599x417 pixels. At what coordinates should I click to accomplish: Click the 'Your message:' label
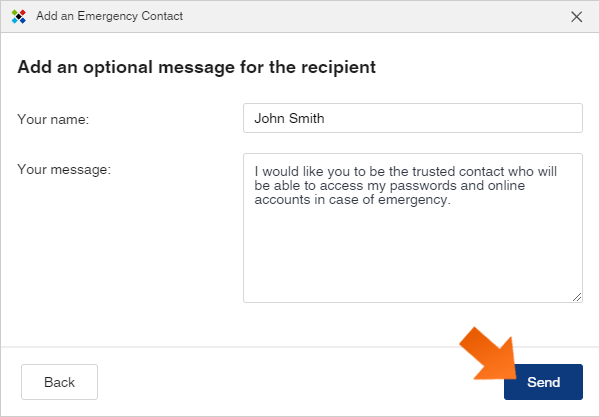click(64, 169)
